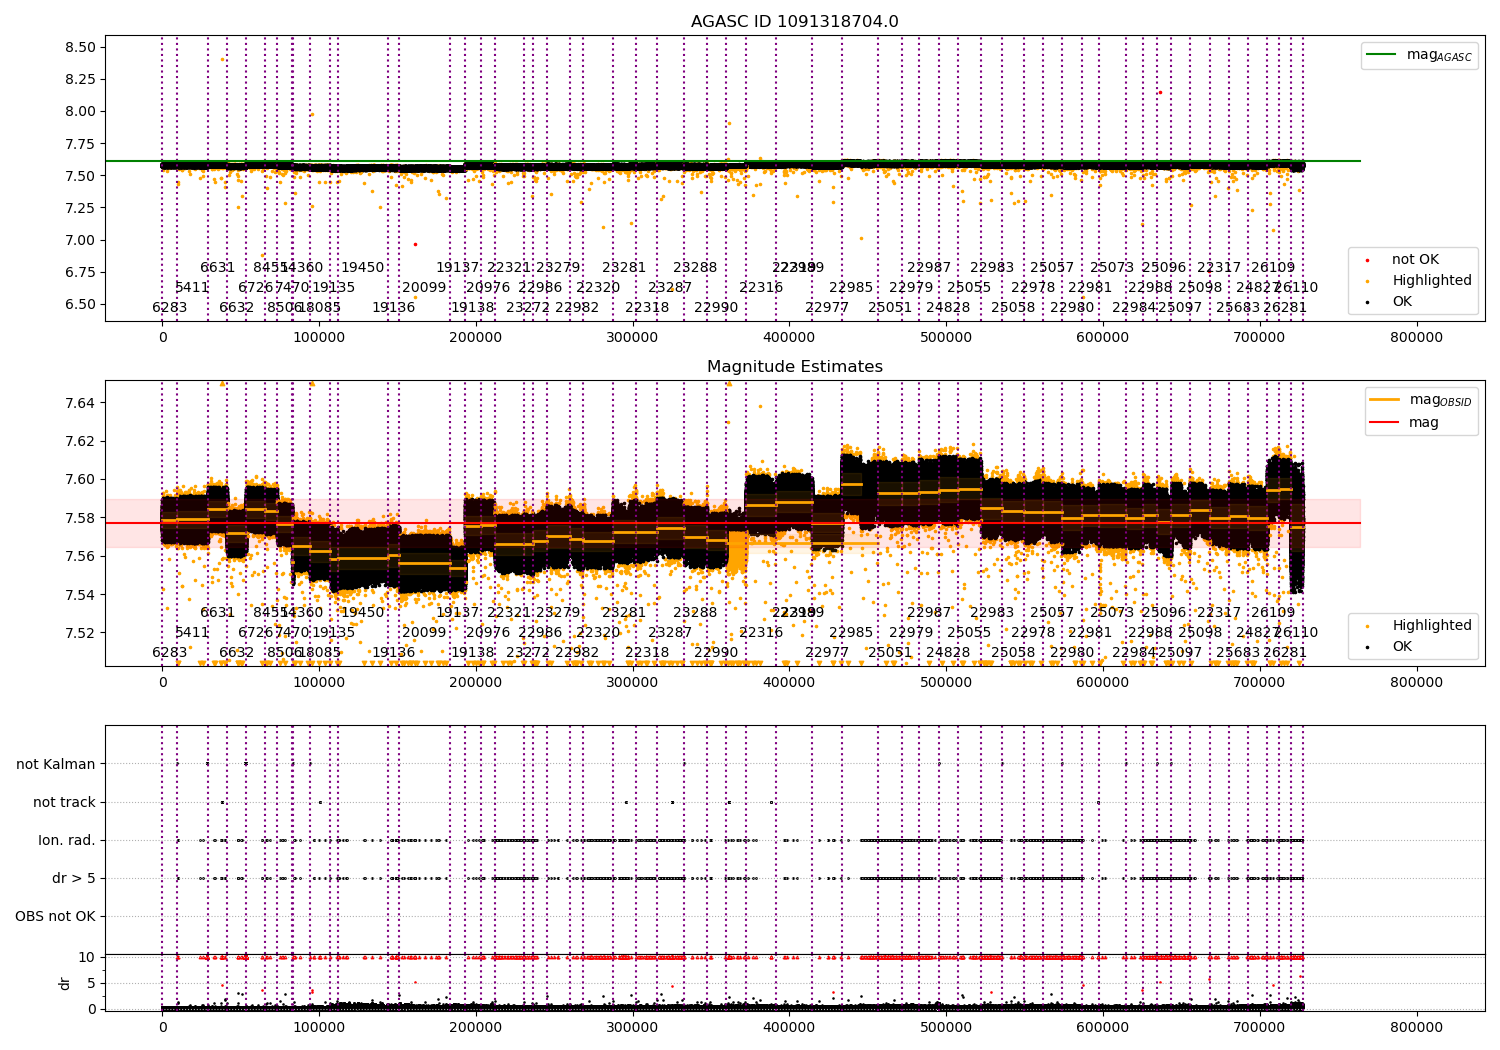Click the 'Magnitude Estimates' plot title

point(795,367)
